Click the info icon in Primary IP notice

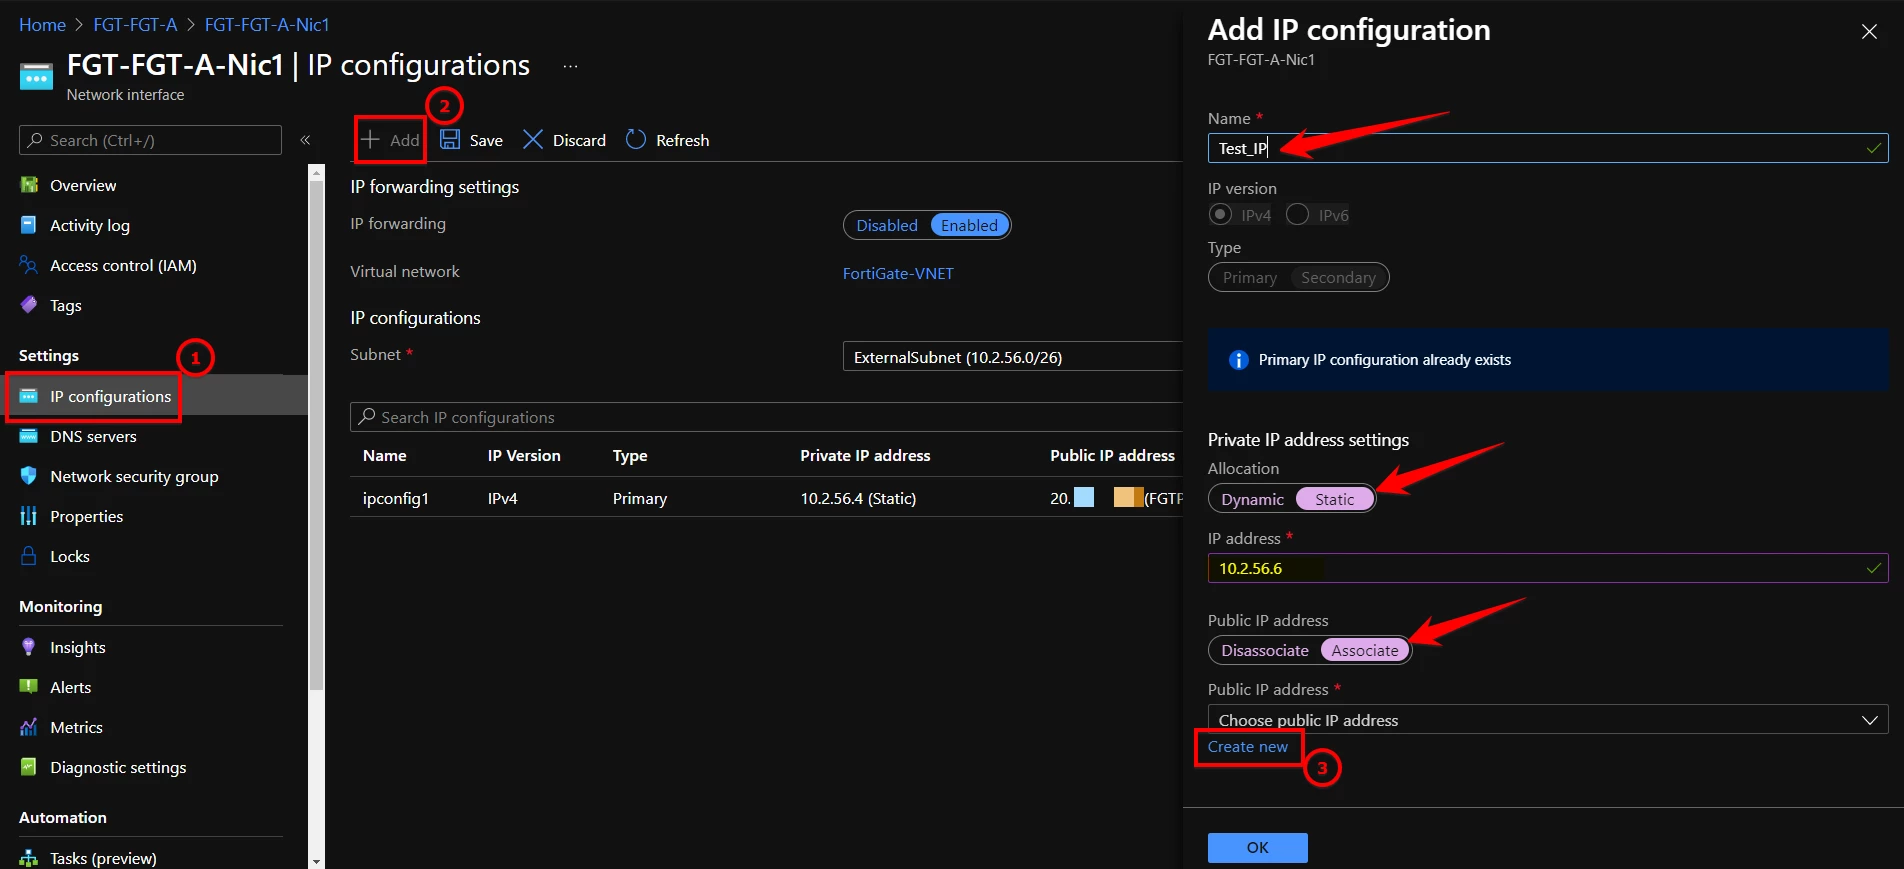click(1238, 360)
